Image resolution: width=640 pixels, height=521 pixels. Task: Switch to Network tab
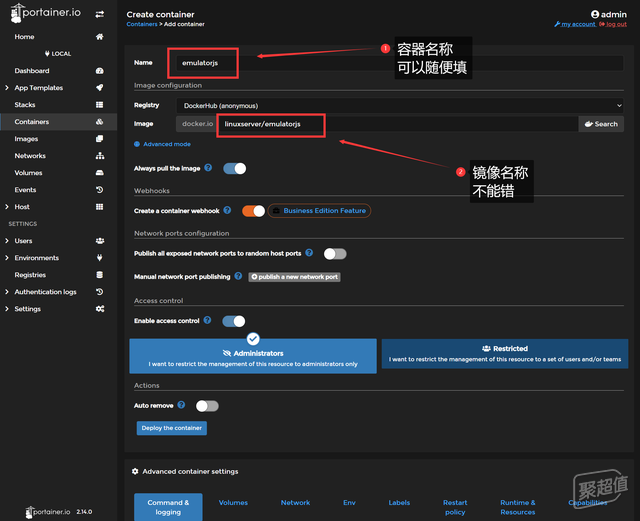tap(295, 503)
